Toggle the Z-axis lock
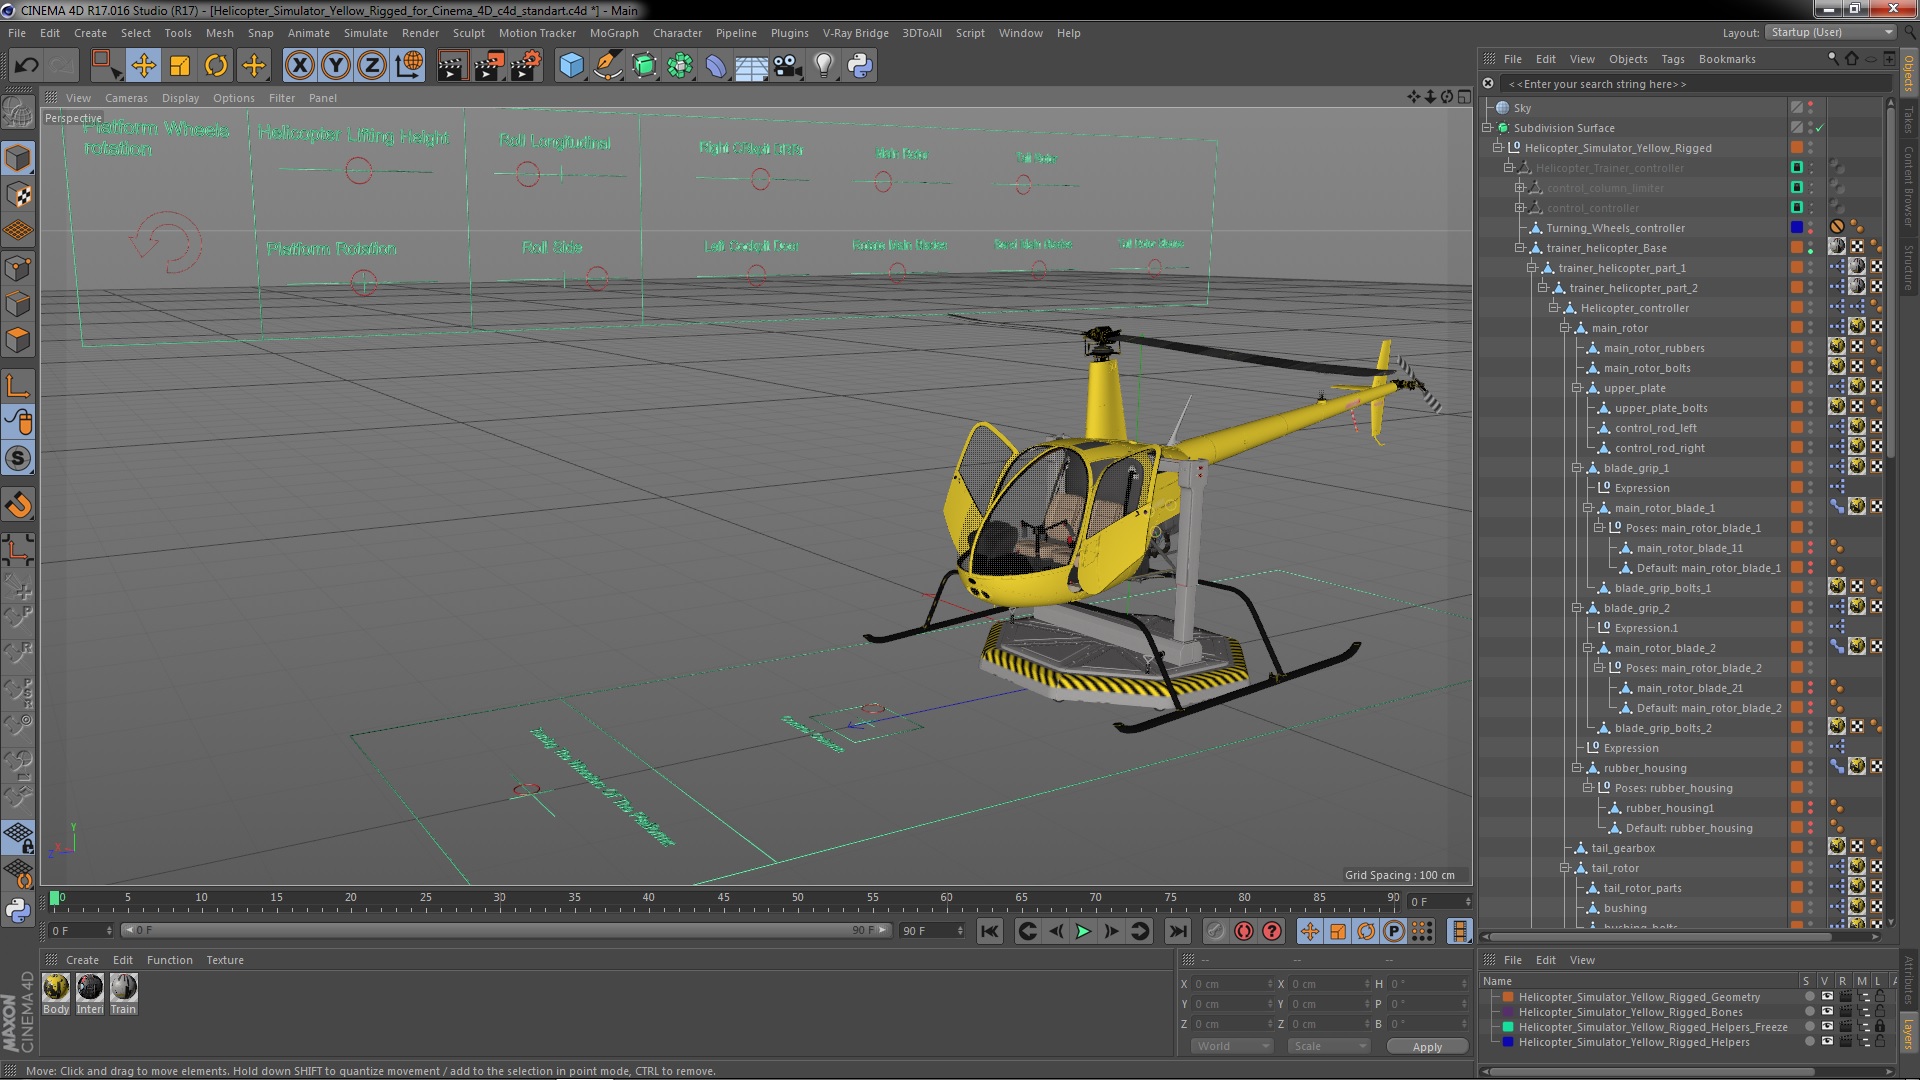Viewport: 1920px width, 1080px height. click(x=372, y=66)
